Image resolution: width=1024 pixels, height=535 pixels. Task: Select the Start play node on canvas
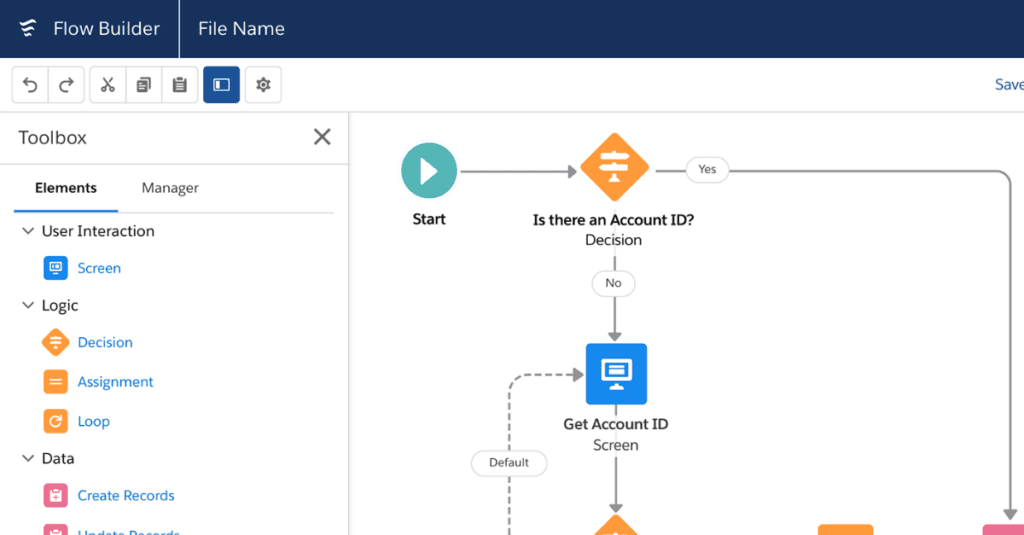pyautogui.click(x=429, y=170)
